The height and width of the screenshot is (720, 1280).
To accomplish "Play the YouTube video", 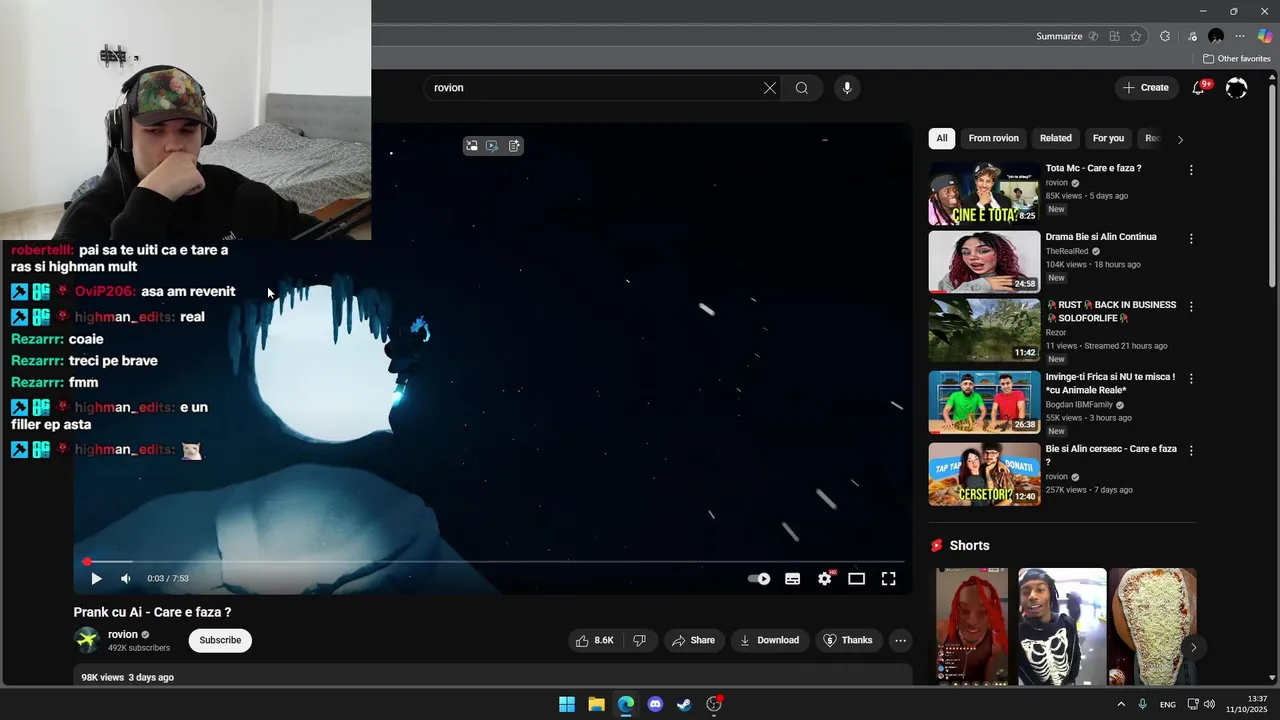I will pyautogui.click(x=96, y=578).
